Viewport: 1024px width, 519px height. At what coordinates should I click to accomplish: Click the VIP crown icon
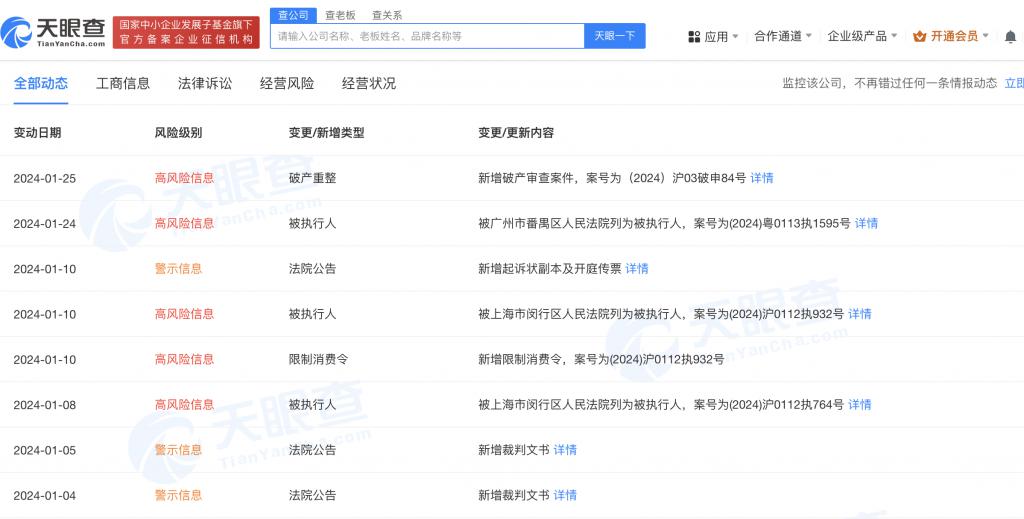[920, 36]
